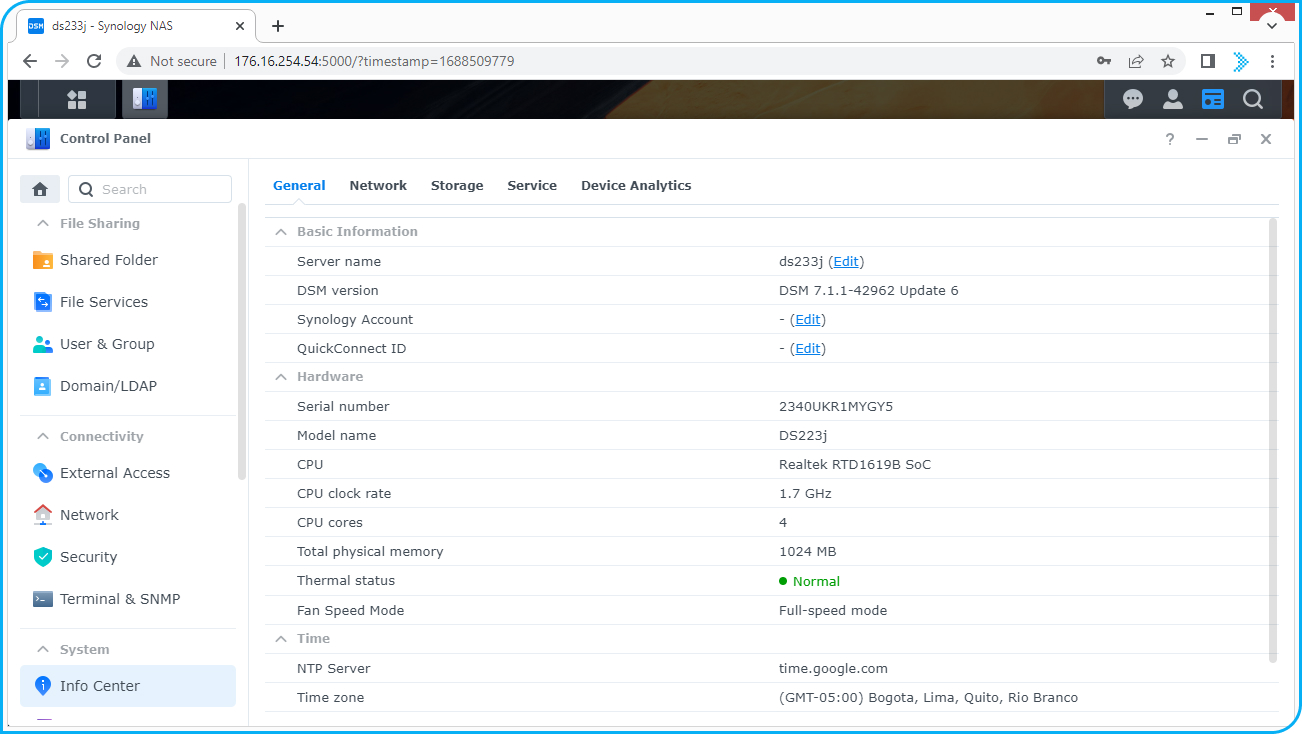
Task: Collapse the System group in sidebar
Action: (x=42, y=649)
